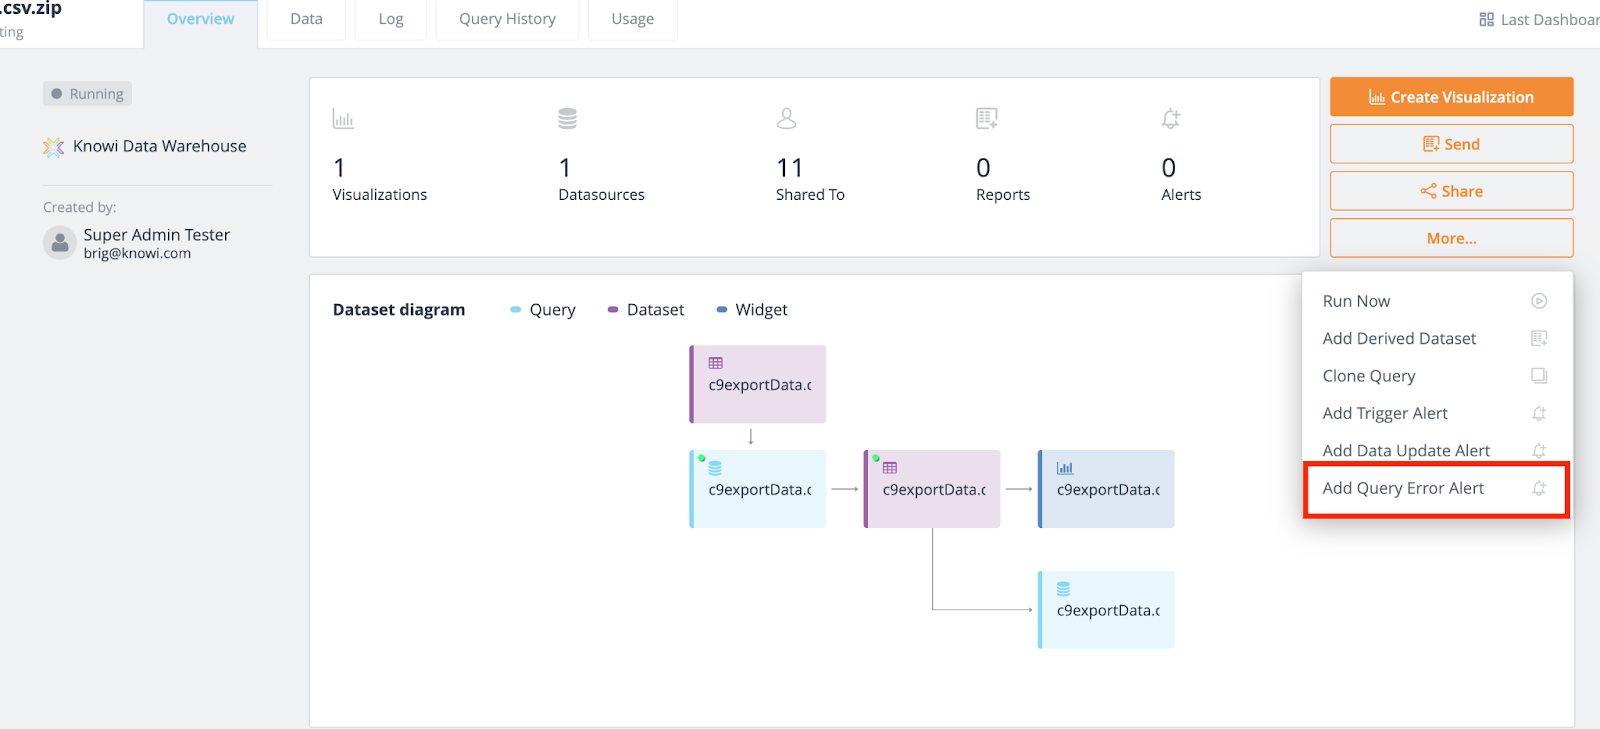Click the Visualizations bar chart icon

(x=343, y=119)
